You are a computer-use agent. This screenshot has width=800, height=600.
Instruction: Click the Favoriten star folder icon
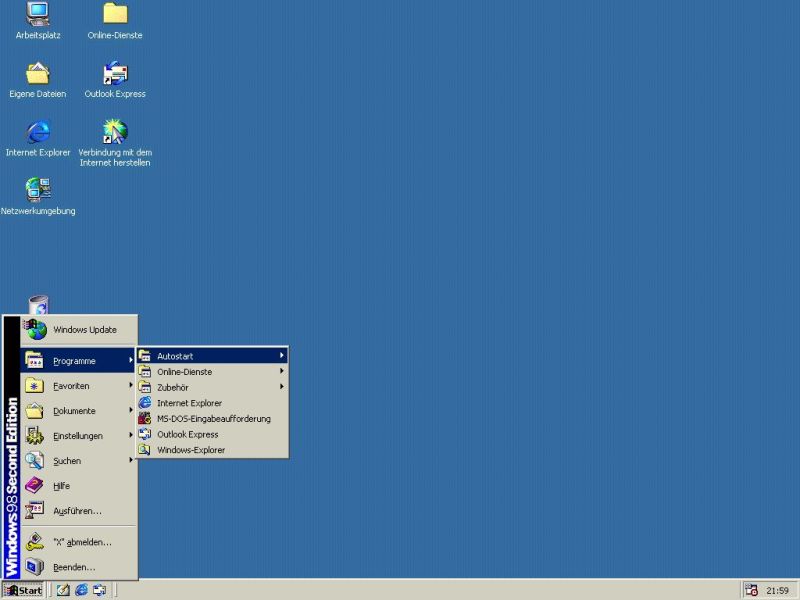click(35, 386)
